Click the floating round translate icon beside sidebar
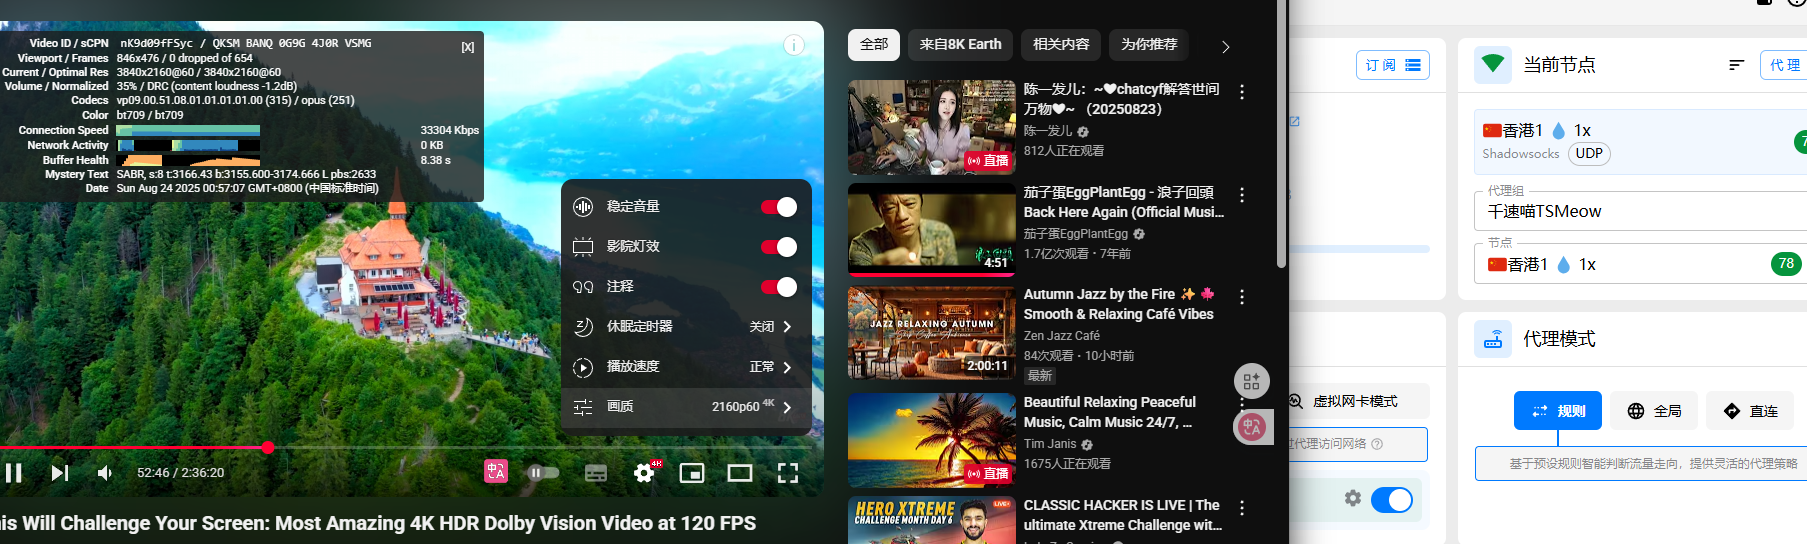Screen dimensions: 1807x544 [x=1252, y=427]
